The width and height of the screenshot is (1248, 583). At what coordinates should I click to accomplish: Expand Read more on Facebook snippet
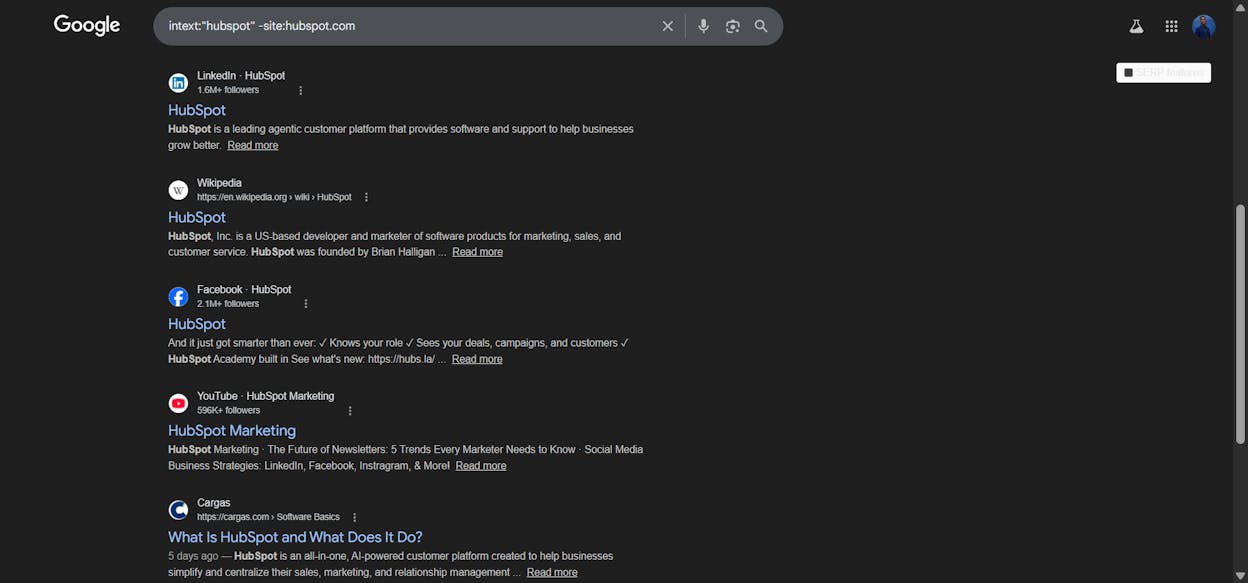coord(477,359)
